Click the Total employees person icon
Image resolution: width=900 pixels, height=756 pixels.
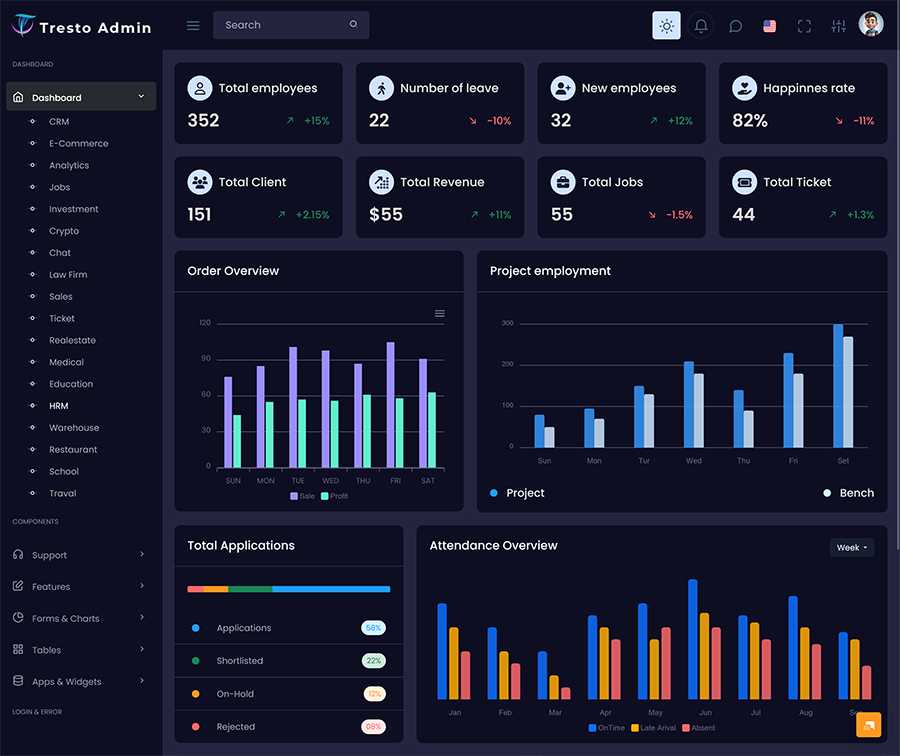tap(200, 88)
